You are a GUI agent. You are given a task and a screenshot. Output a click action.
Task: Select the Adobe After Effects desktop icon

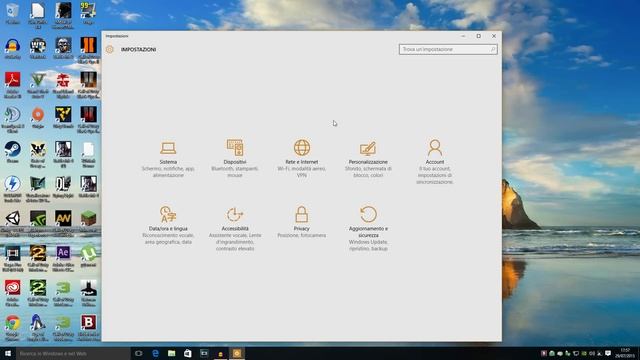63,258
